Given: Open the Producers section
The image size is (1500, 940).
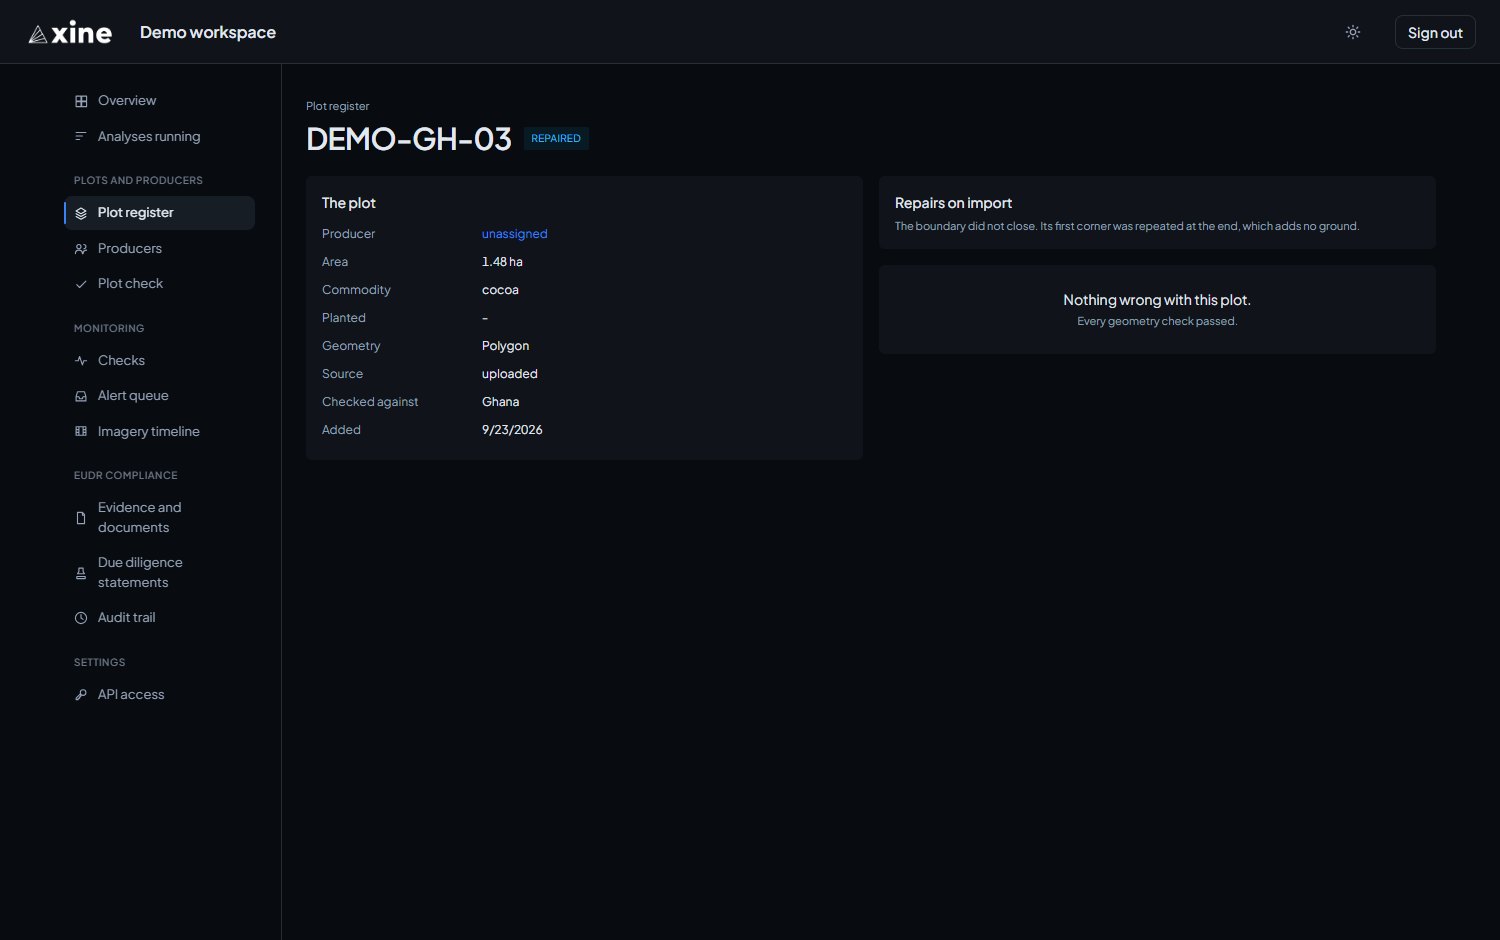Looking at the screenshot, I should (160, 249).
